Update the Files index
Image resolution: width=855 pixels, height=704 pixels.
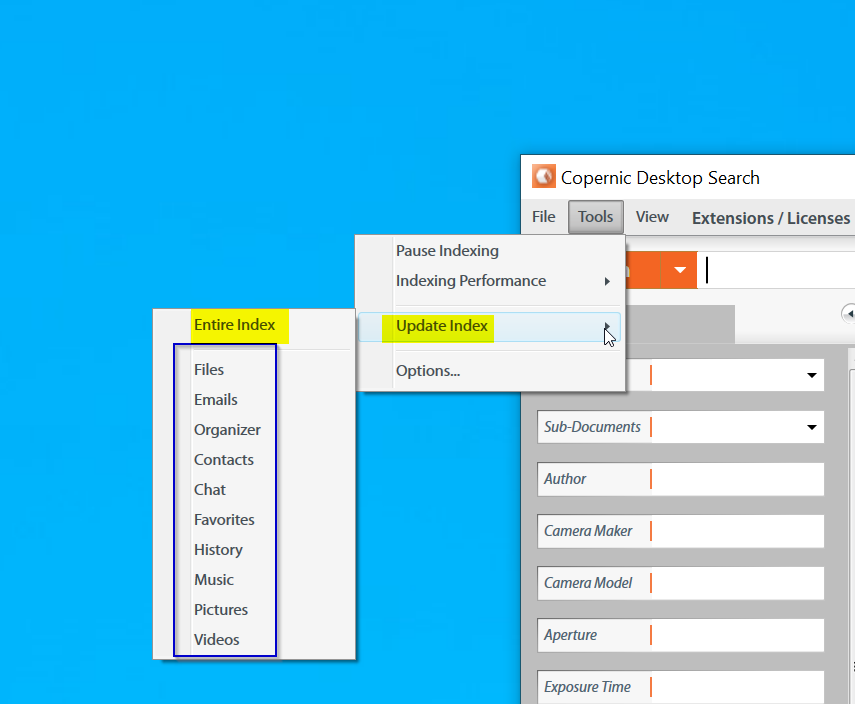[x=254, y=370]
